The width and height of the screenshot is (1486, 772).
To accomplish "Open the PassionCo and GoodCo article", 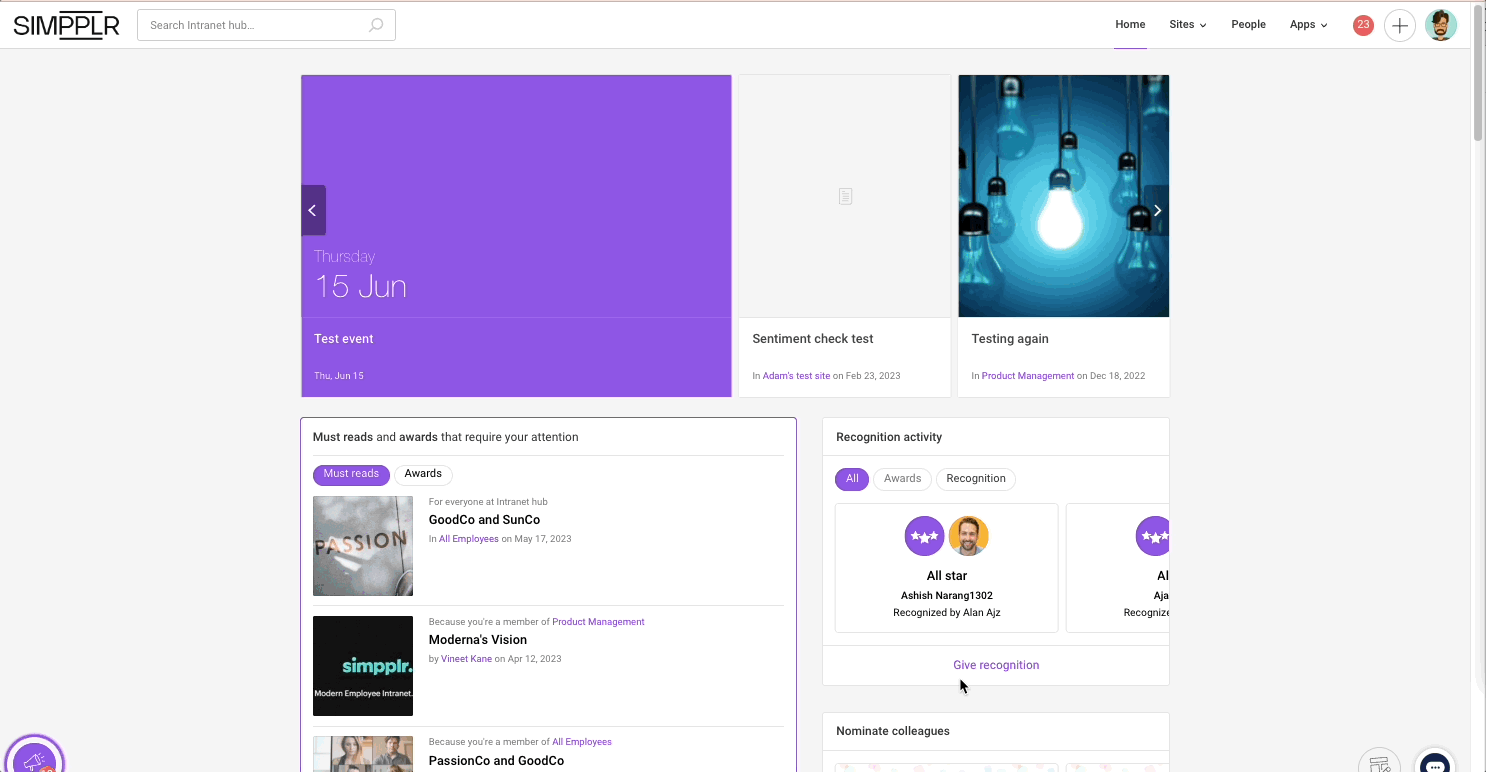I will 496,761.
